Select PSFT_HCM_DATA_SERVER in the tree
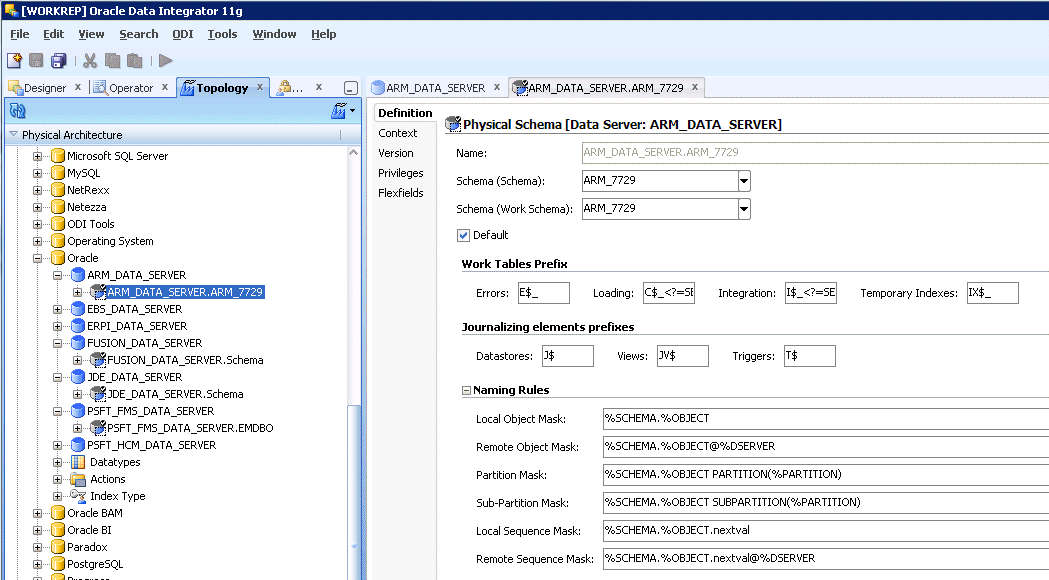 150,445
